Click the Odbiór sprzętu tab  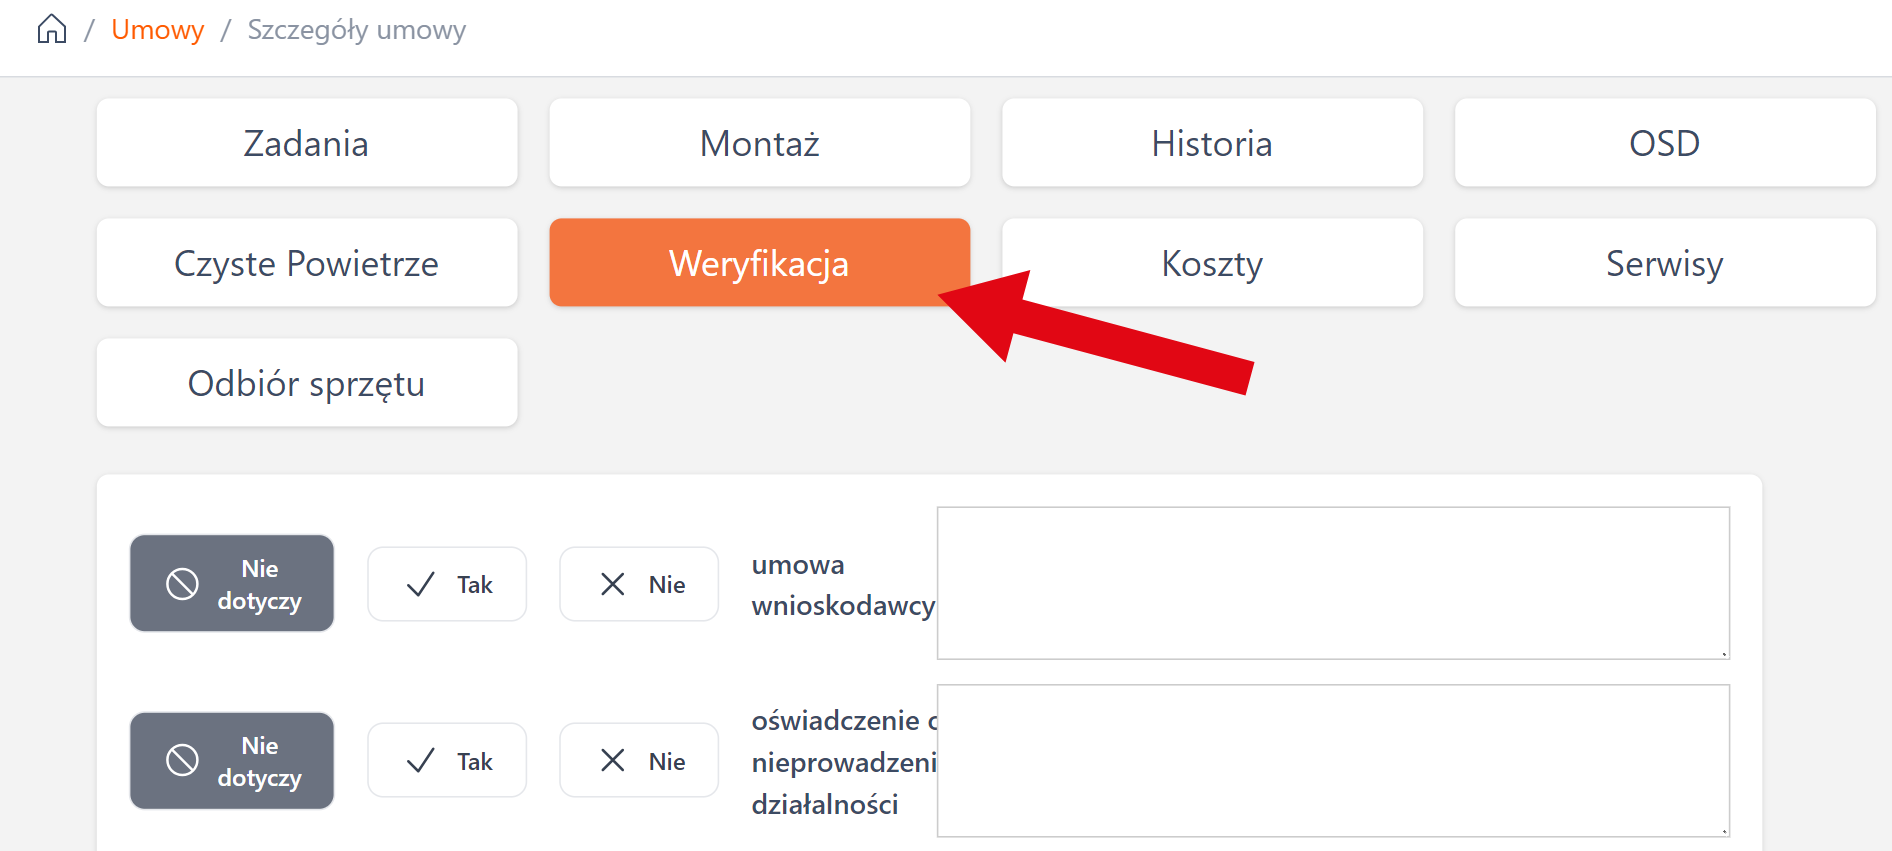tap(307, 383)
